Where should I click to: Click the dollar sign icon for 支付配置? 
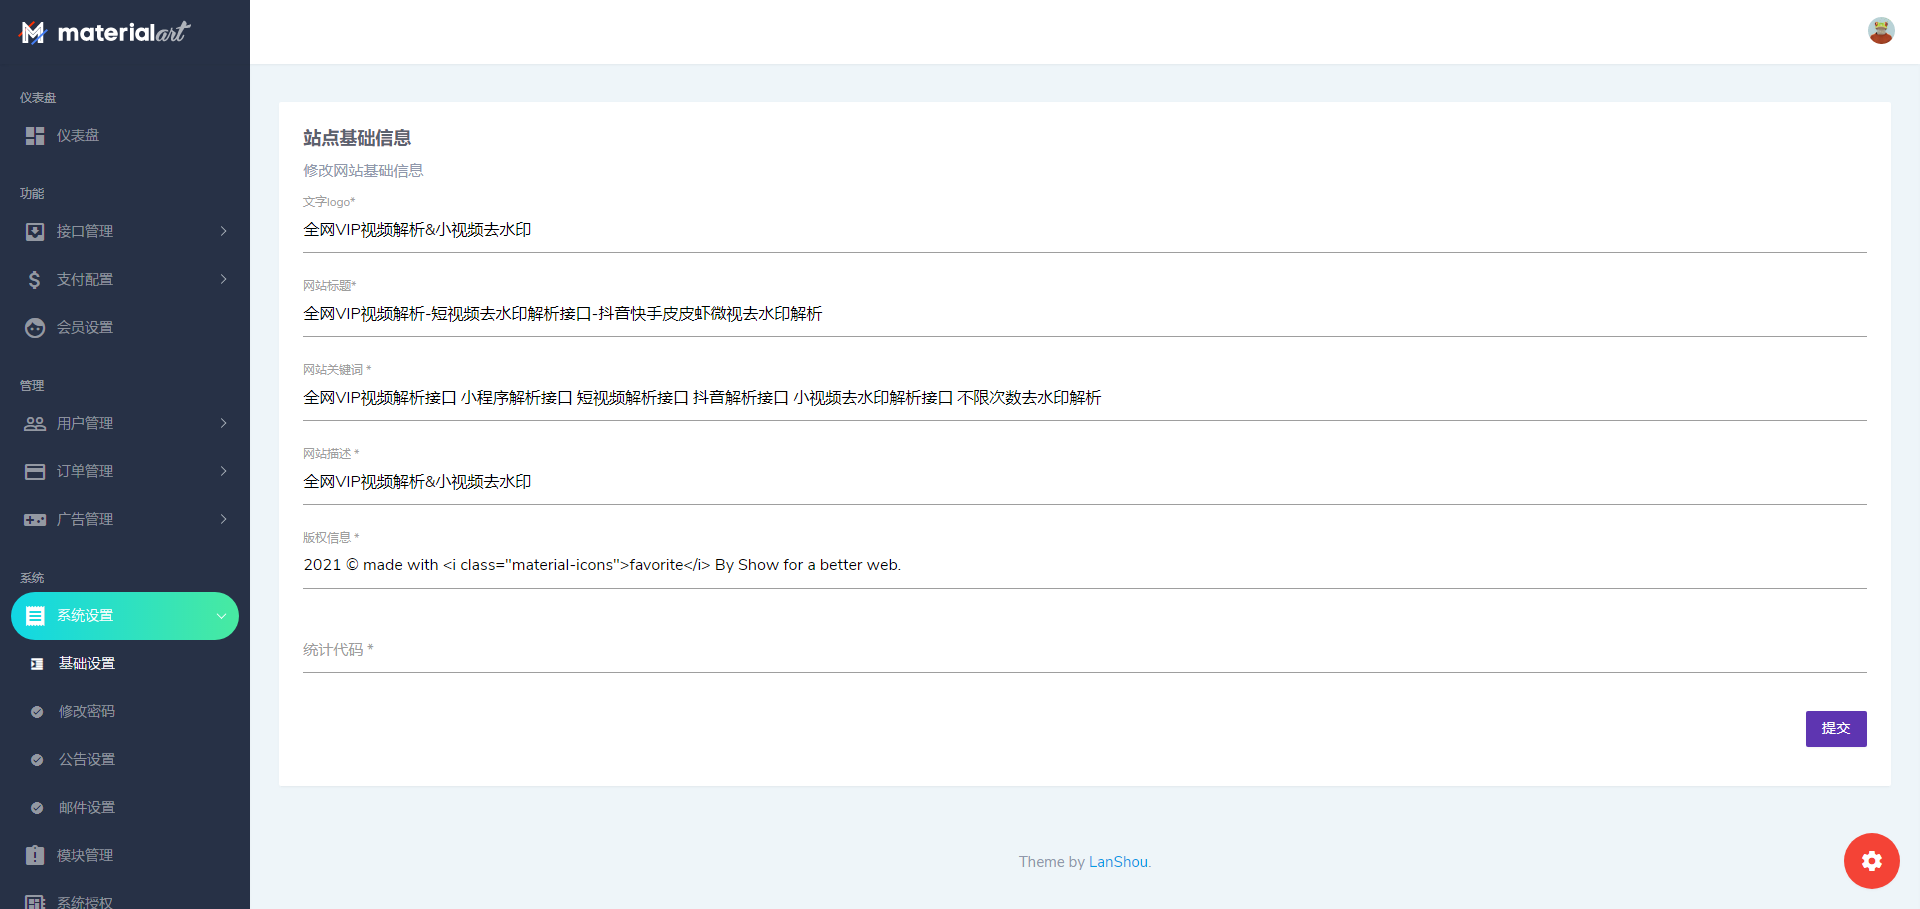click(35, 280)
